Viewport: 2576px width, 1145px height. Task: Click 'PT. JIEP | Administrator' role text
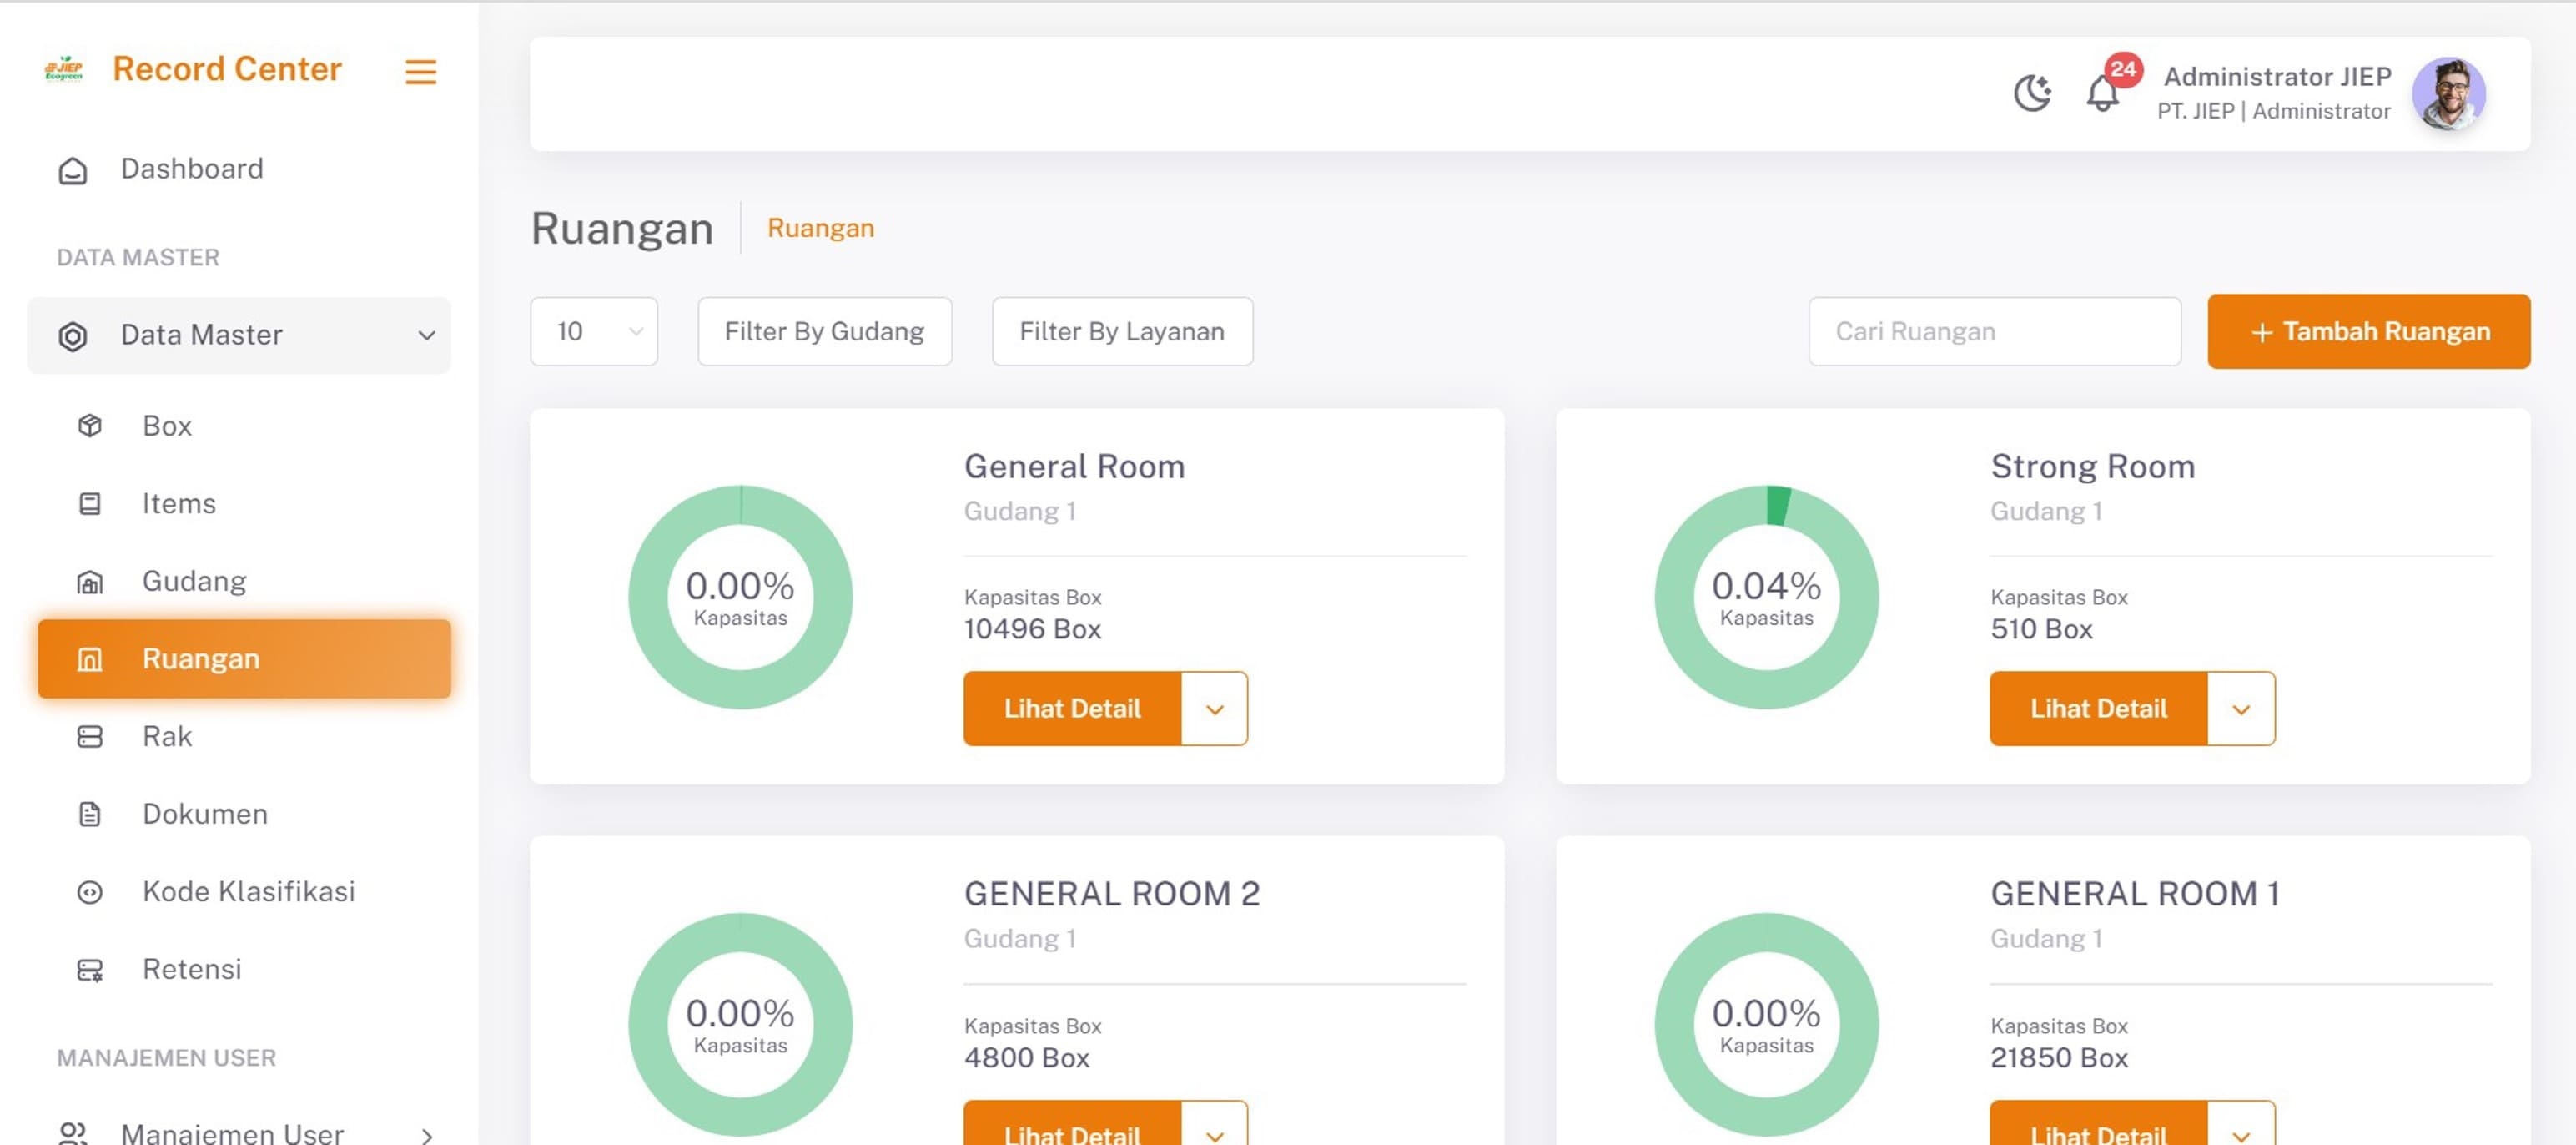click(2273, 111)
